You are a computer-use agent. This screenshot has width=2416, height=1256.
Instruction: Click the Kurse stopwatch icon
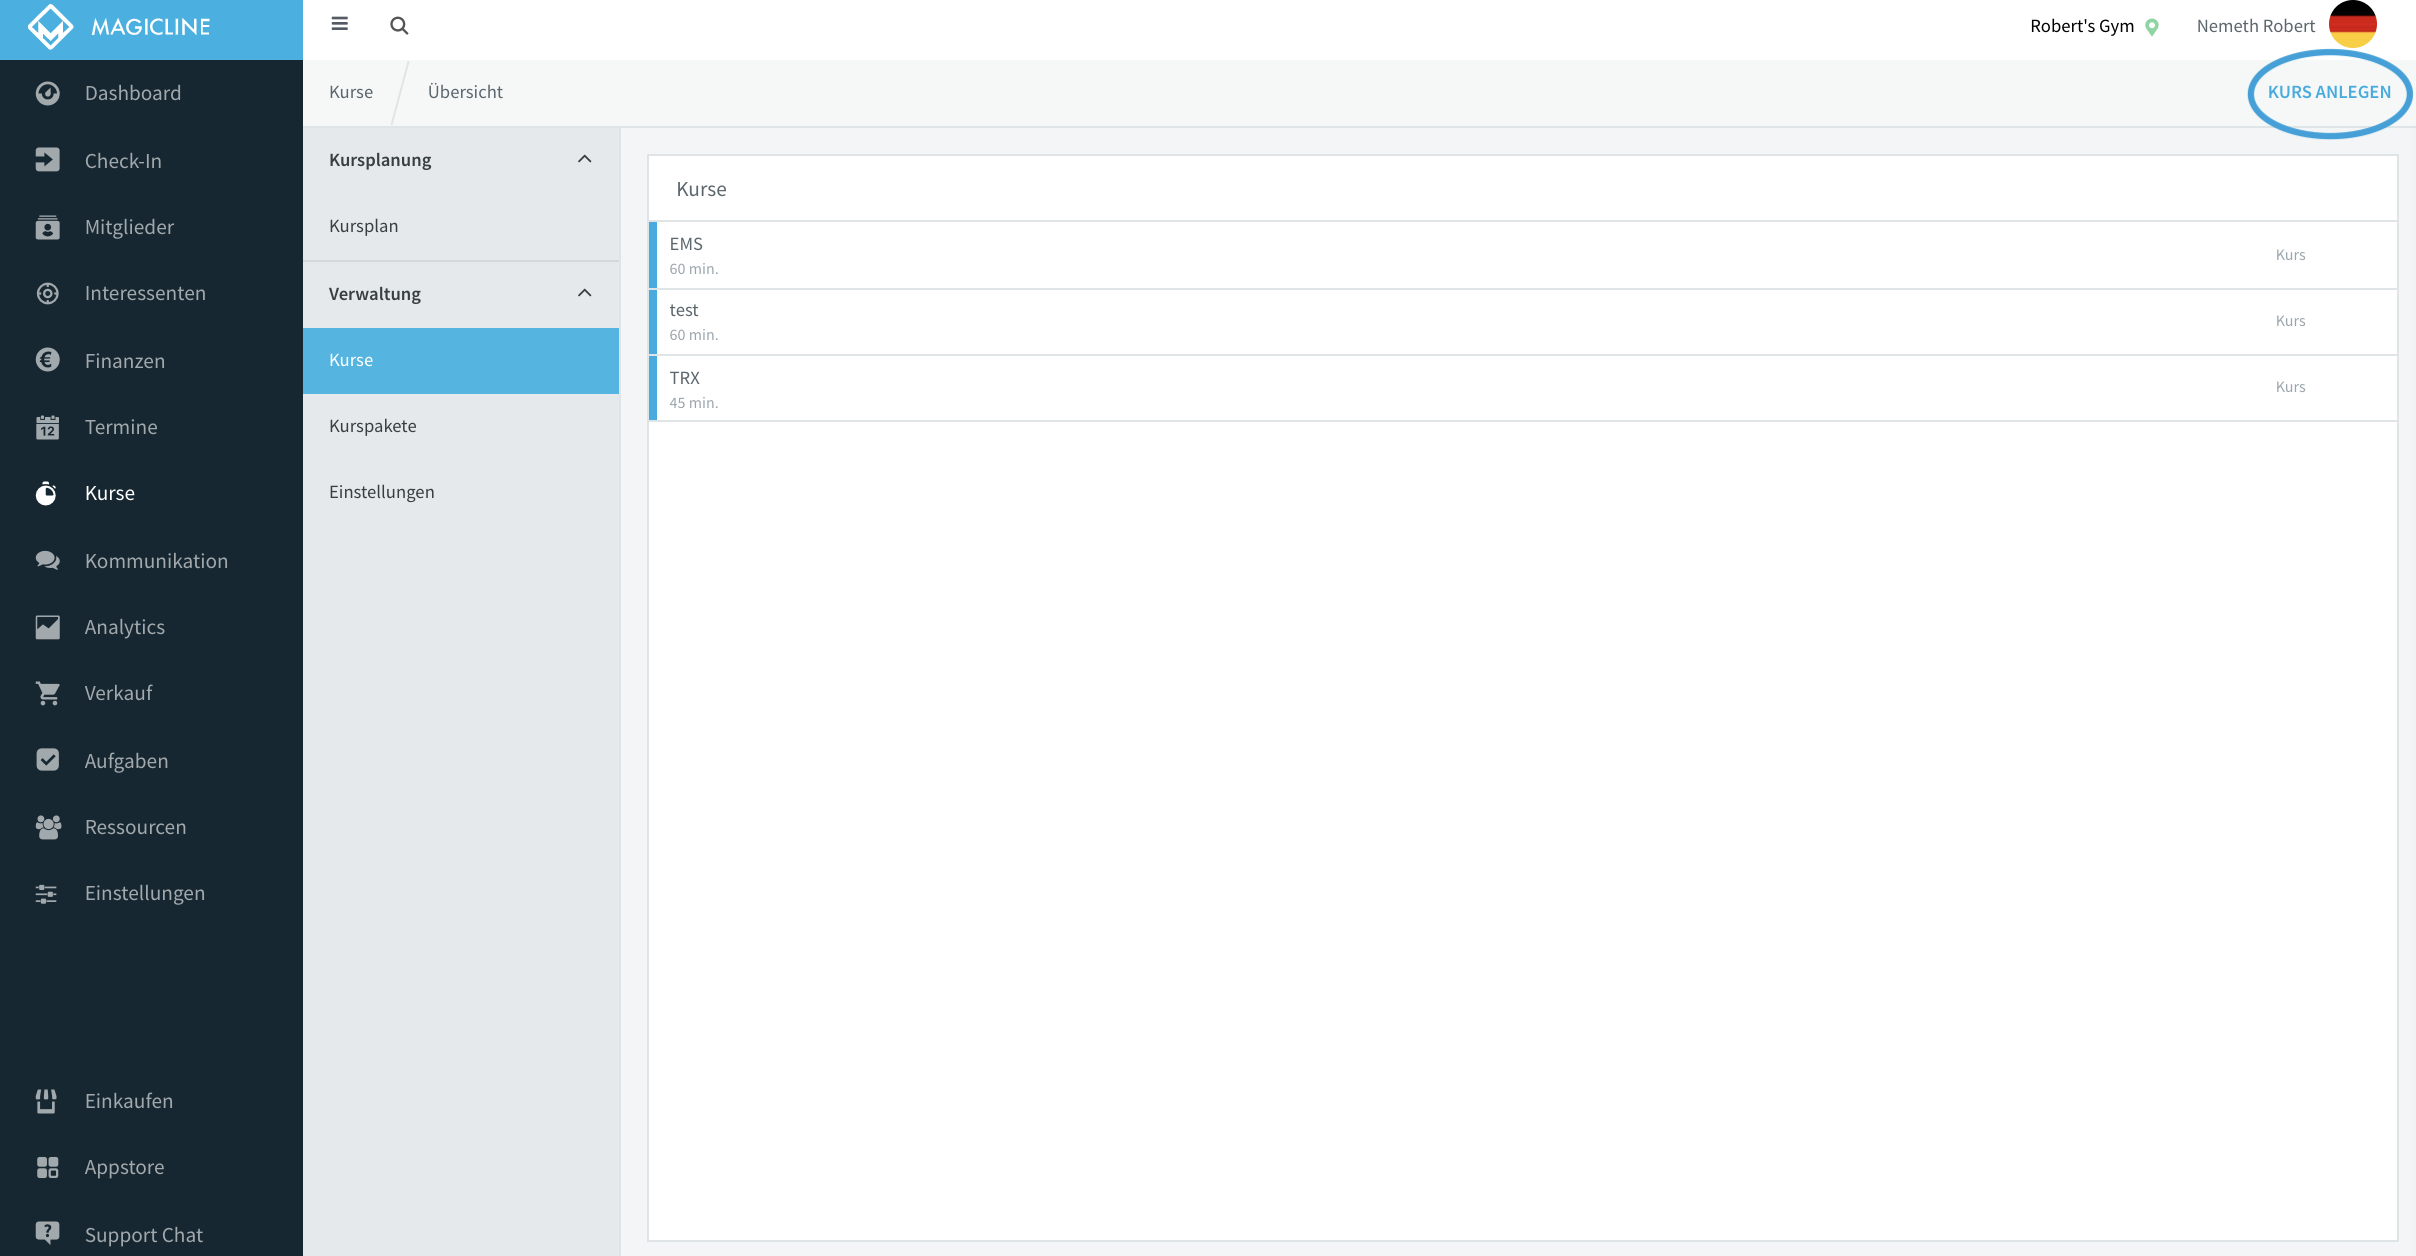pos(47,493)
